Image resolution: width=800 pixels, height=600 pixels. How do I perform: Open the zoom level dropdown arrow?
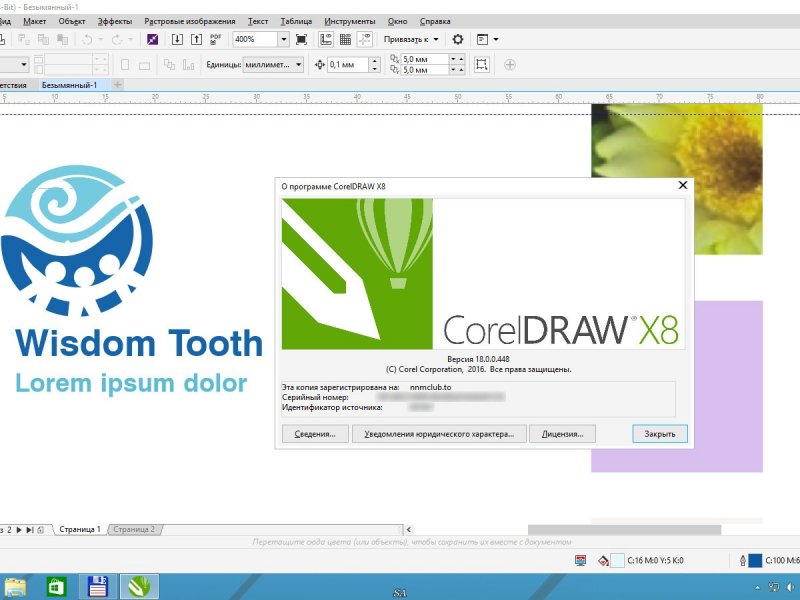click(284, 39)
